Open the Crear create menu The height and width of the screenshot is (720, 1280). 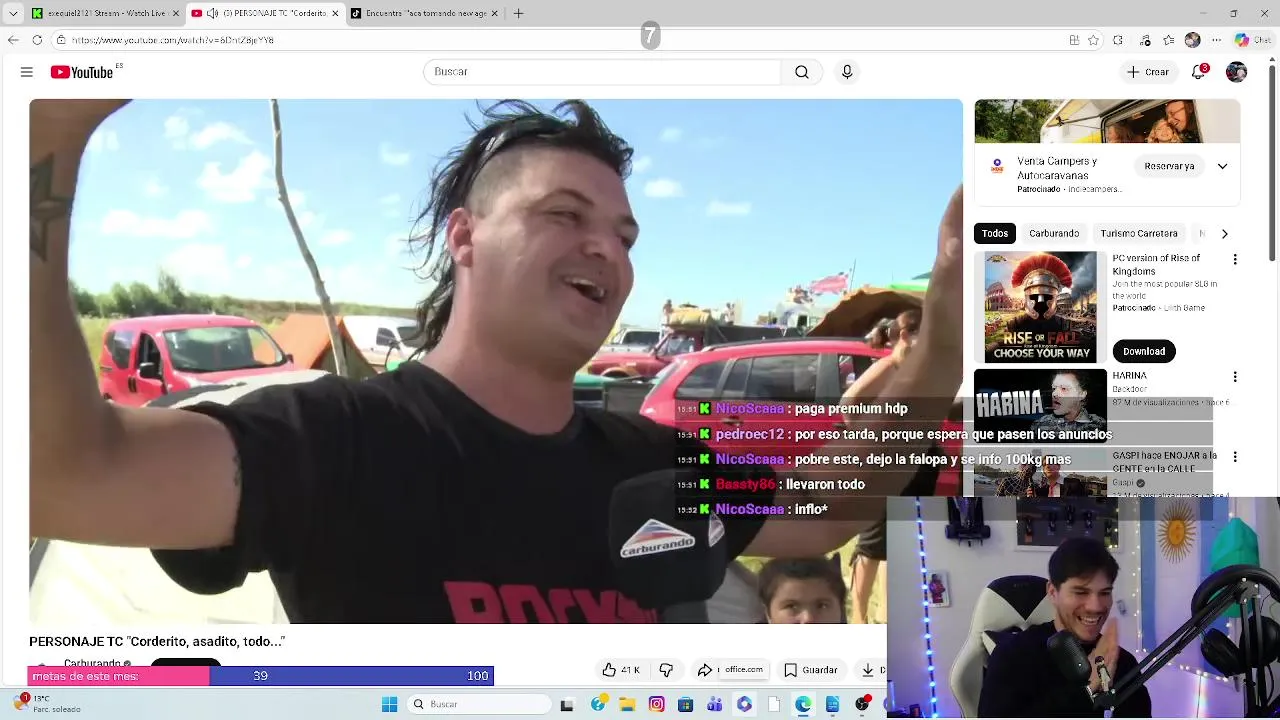point(1148,72)
